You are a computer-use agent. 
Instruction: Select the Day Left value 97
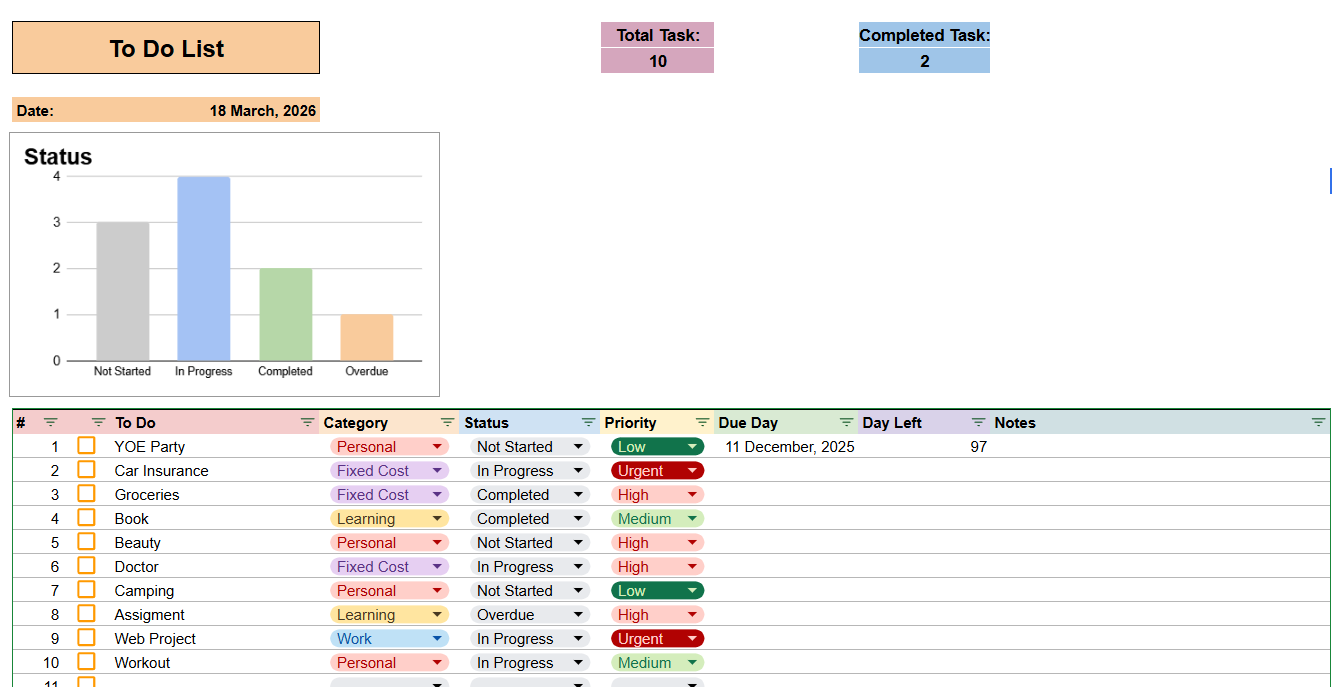tap(978, 447)
